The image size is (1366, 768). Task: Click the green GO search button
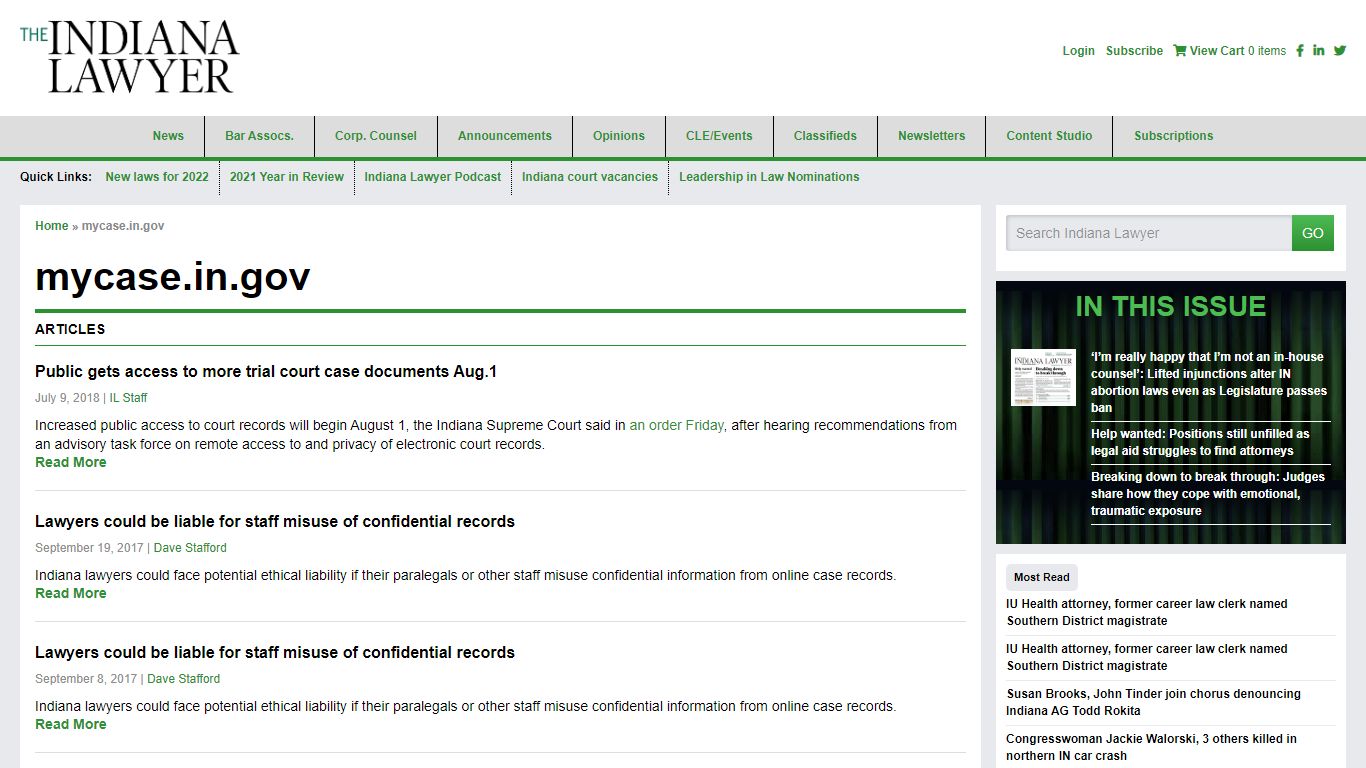1313,233
